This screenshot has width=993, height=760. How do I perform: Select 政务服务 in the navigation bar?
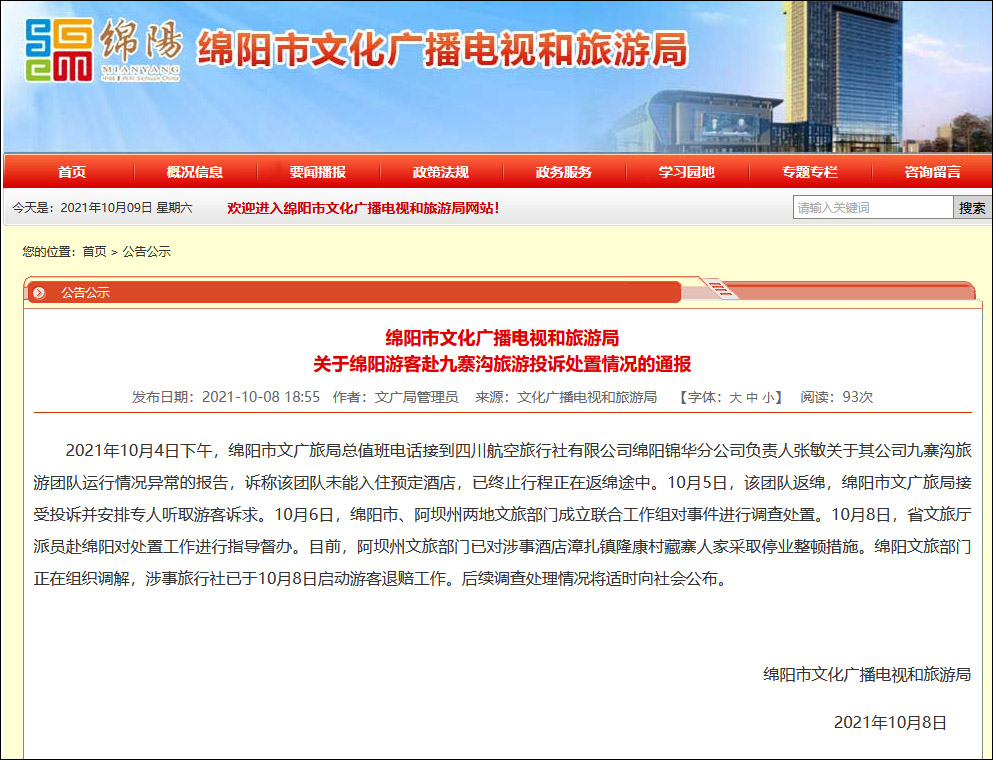click(x=563, y=172)
